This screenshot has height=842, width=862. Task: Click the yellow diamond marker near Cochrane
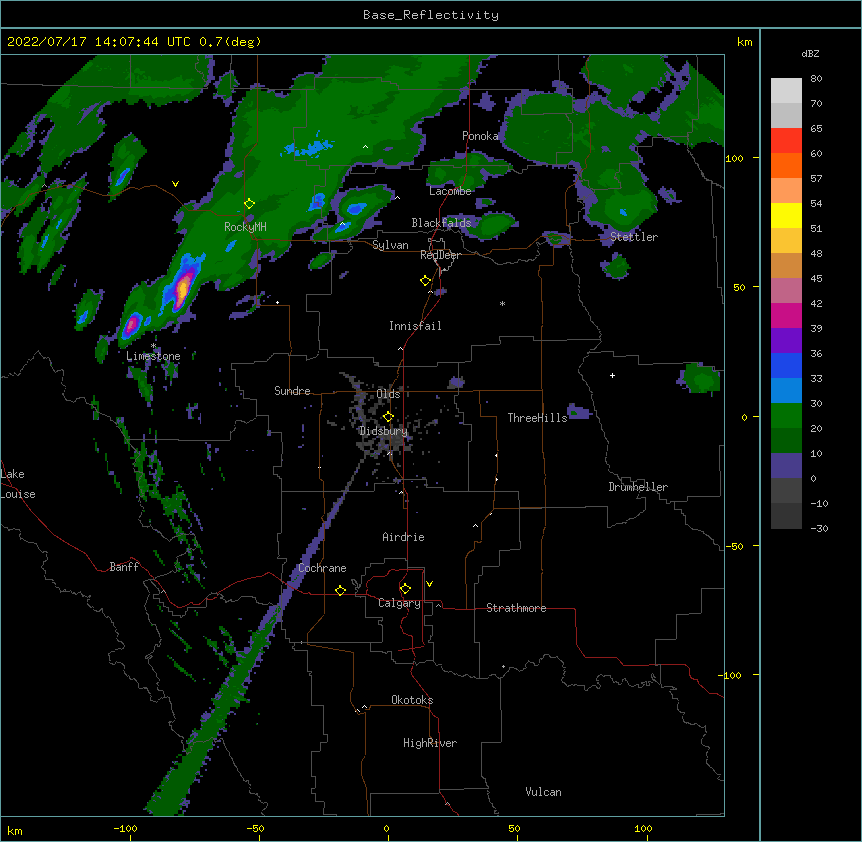point(340,590)
